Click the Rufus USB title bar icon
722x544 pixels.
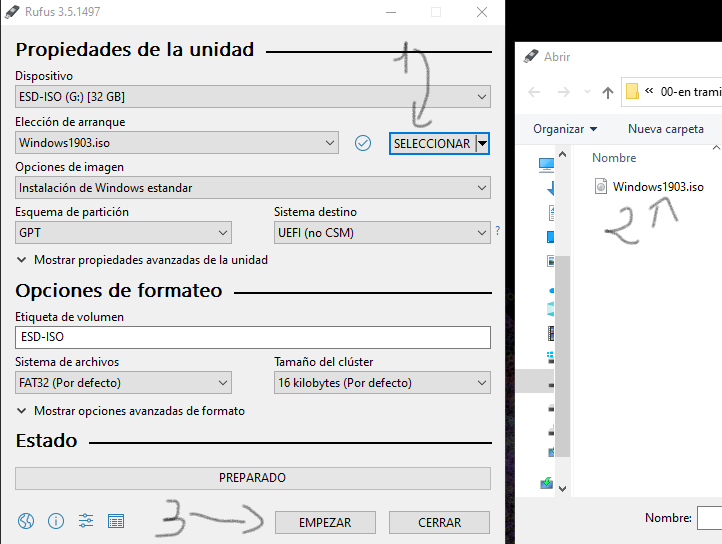coord(12,12)
